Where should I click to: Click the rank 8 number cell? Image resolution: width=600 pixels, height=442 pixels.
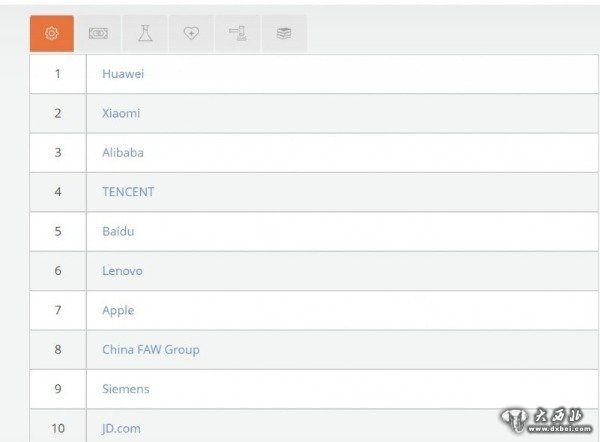pyautogui.click(x=58, y=350)
